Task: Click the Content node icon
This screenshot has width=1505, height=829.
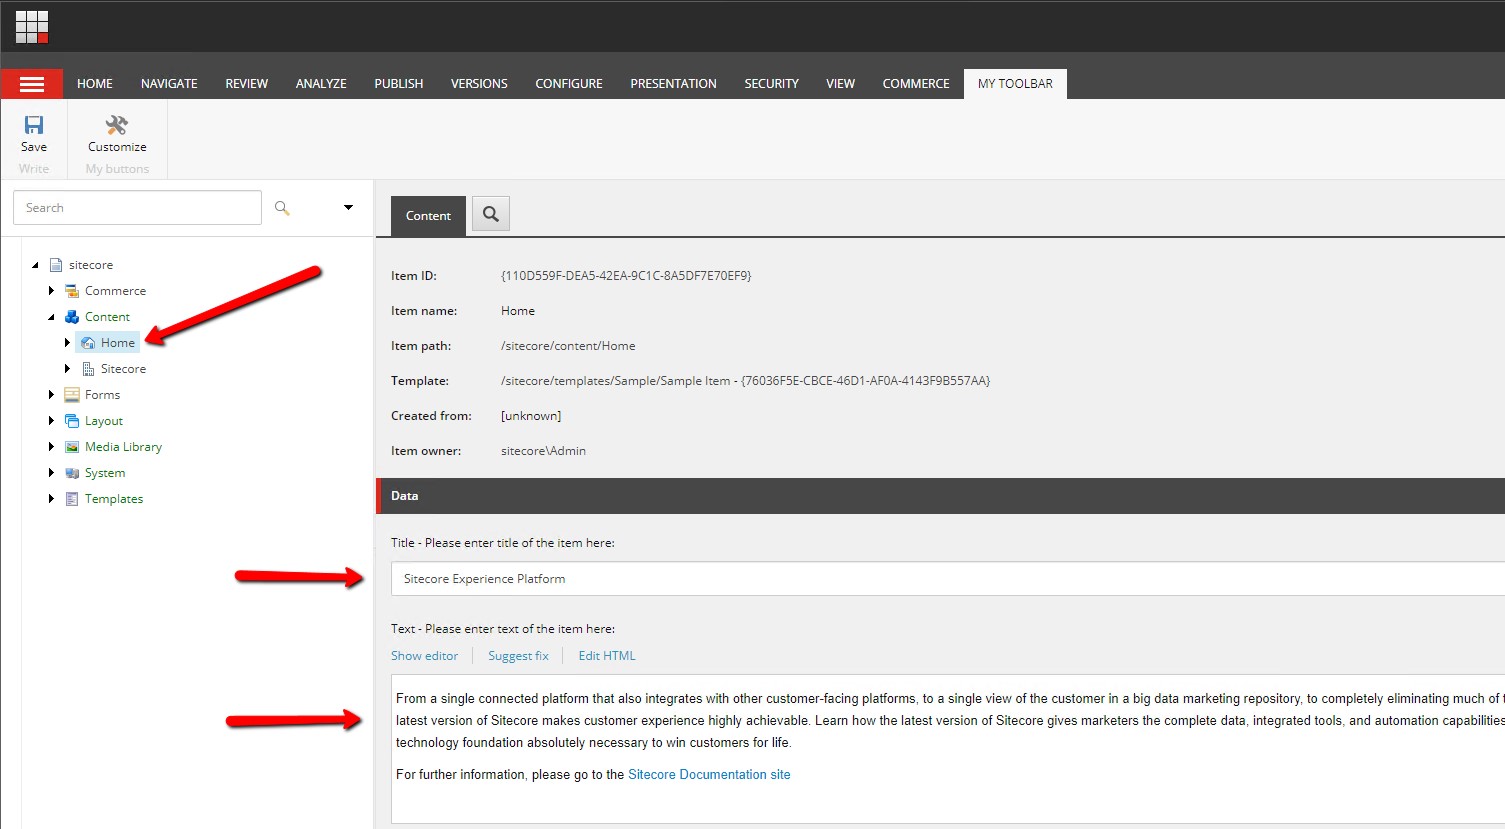Action: pyautogui.click(x=72, y=317)
